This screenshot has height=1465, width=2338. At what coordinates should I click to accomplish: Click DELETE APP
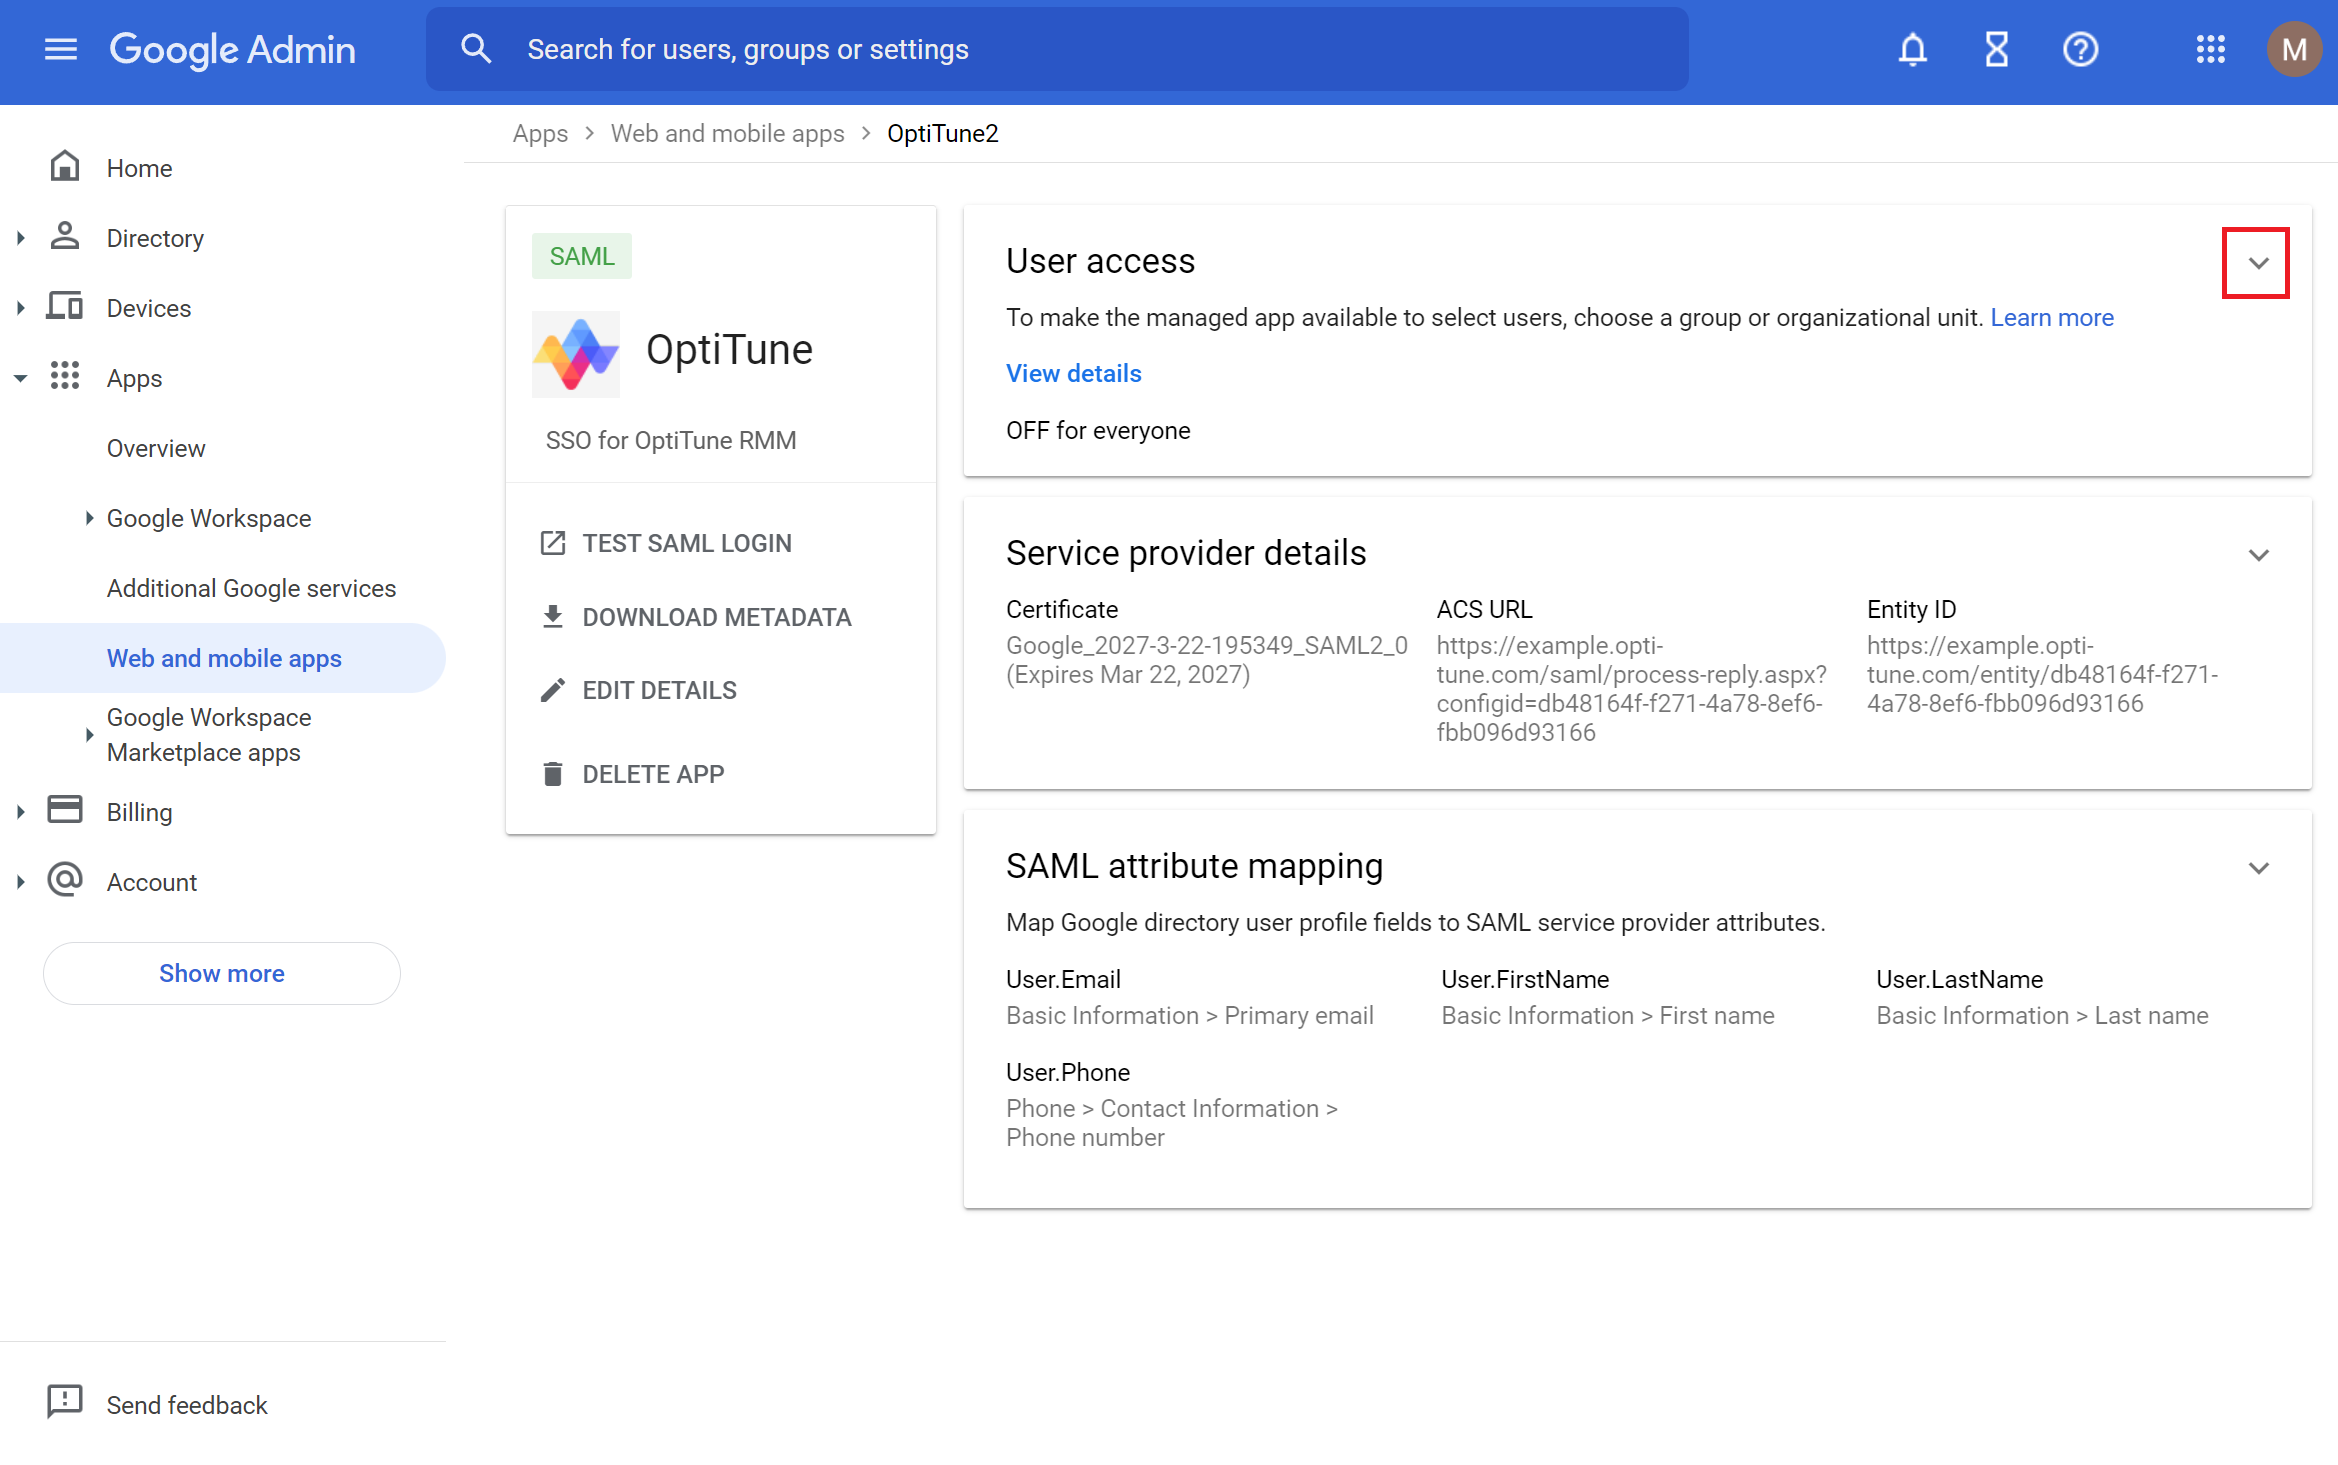tap(653, 774)
